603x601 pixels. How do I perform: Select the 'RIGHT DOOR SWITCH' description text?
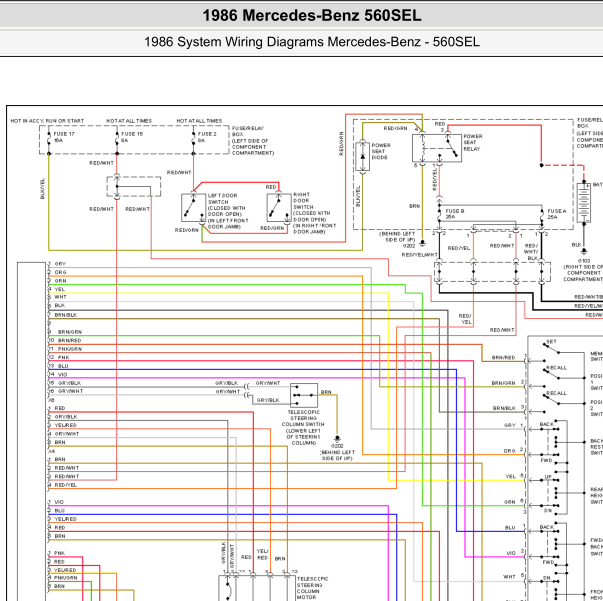click(314, 213)
